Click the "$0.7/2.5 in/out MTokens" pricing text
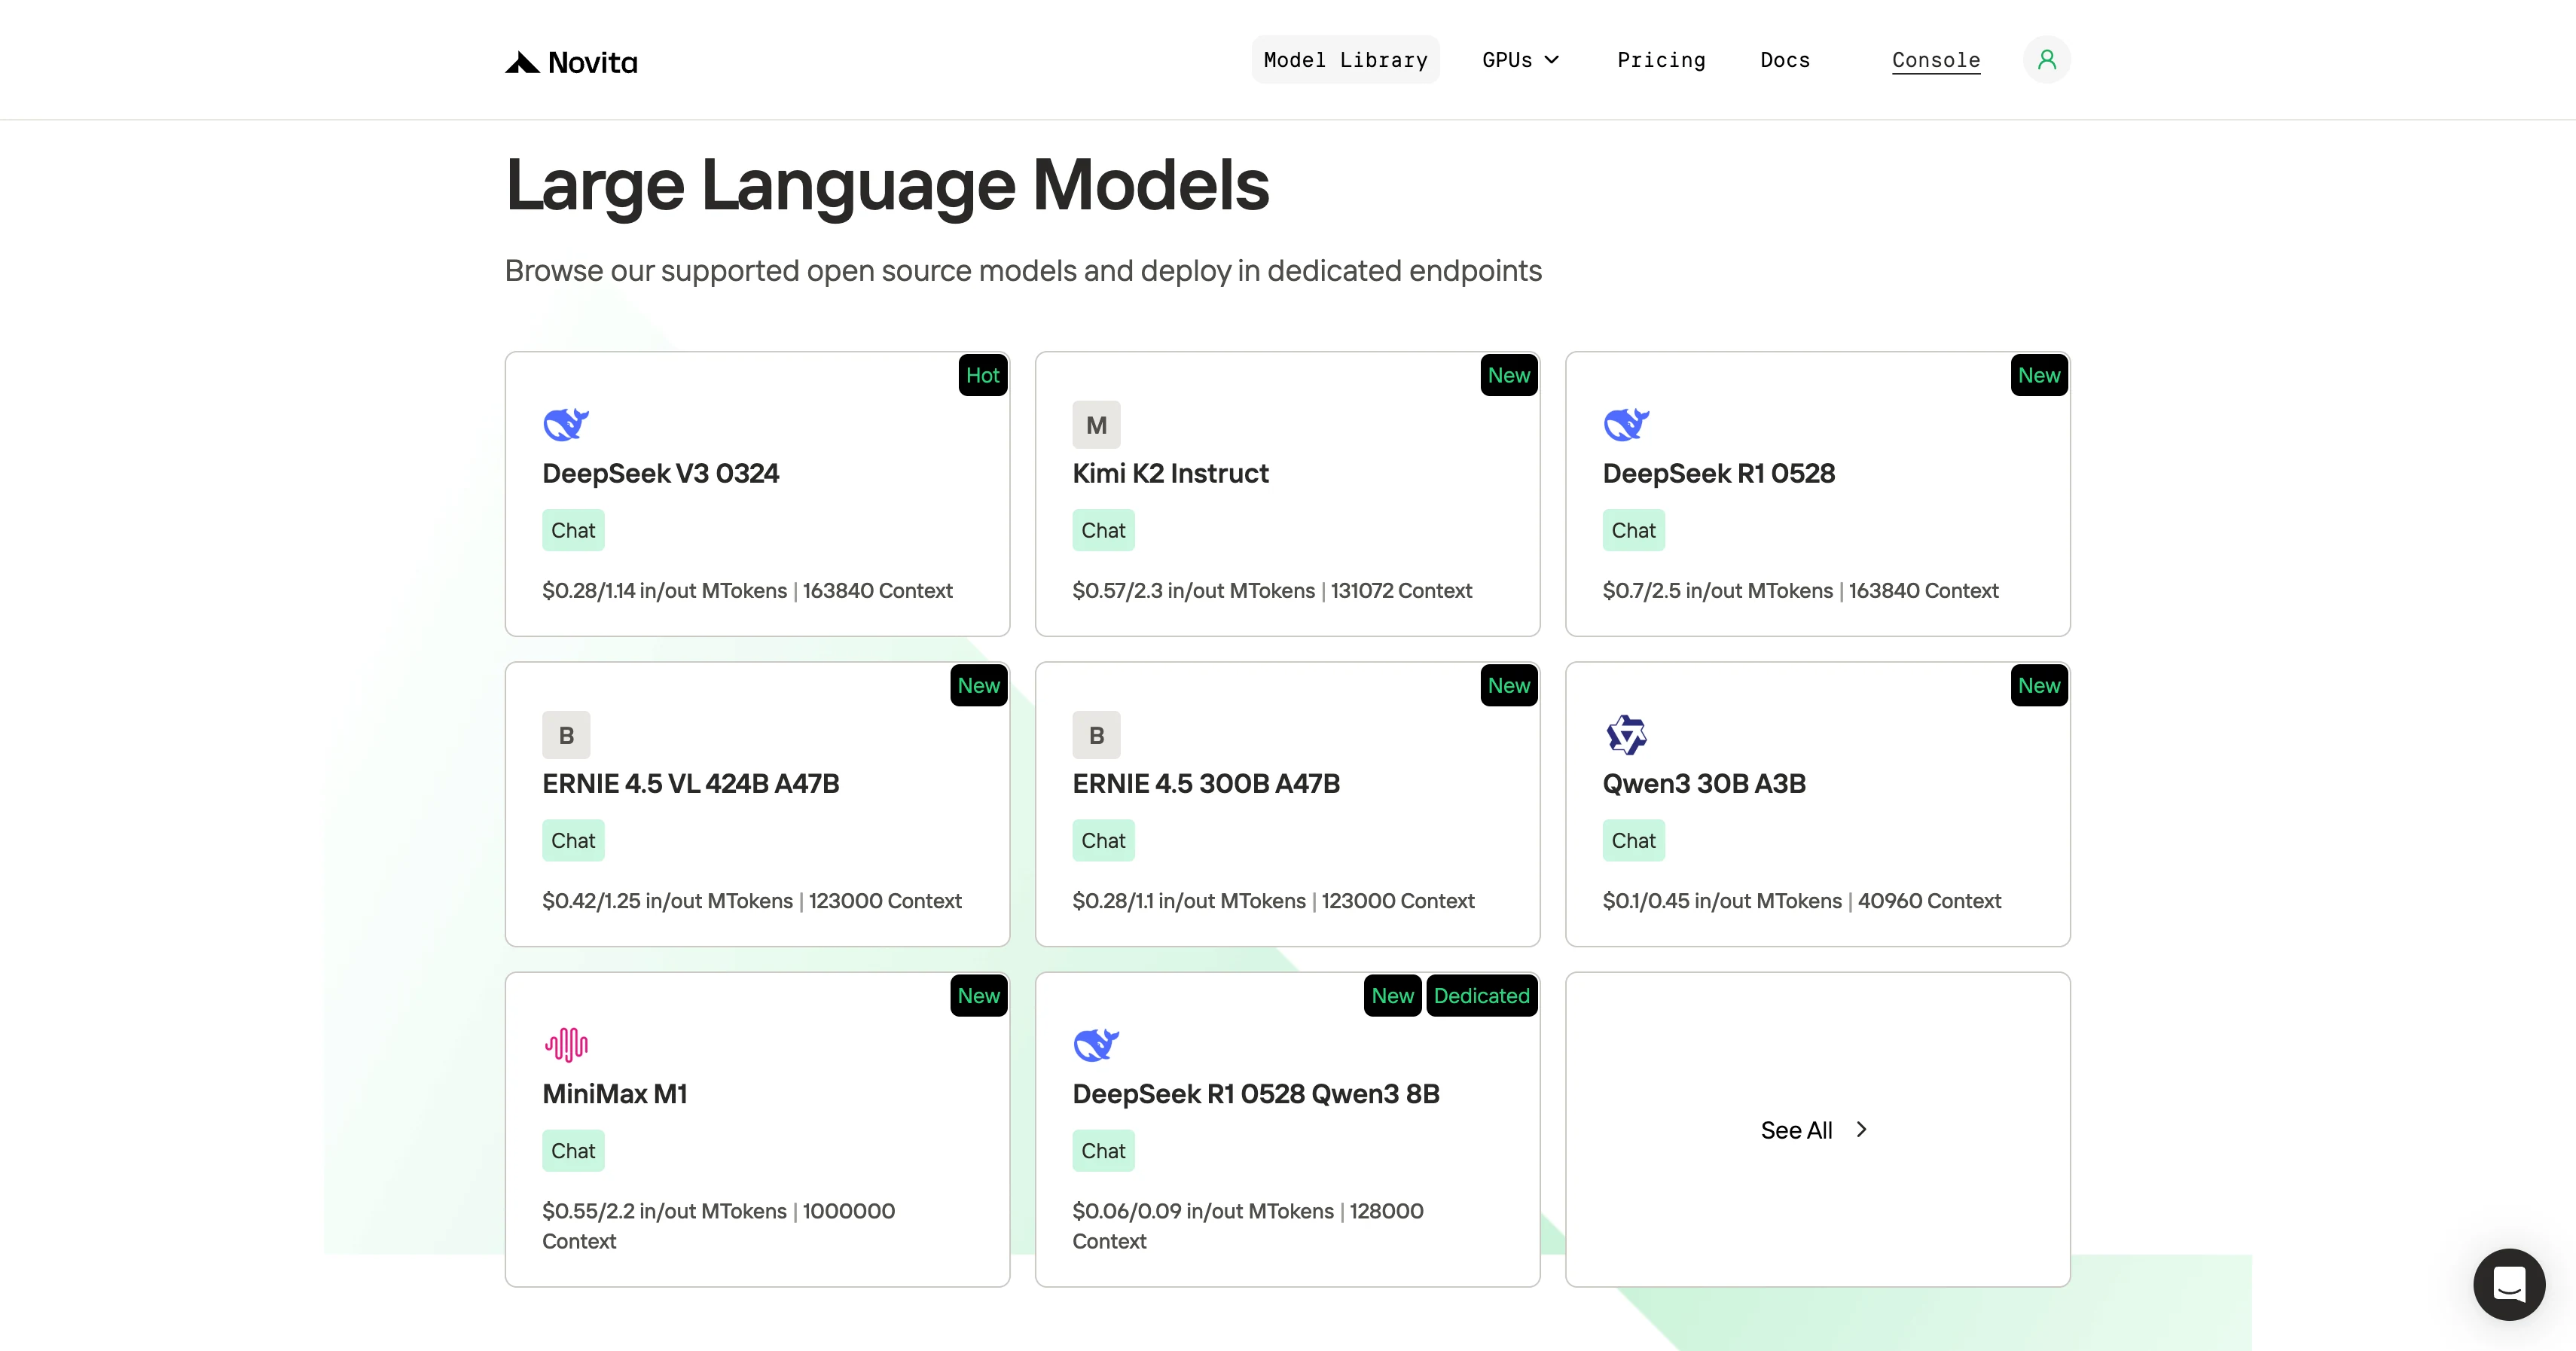Viewport: 2576px width, 1351px height. [1718, 590]
